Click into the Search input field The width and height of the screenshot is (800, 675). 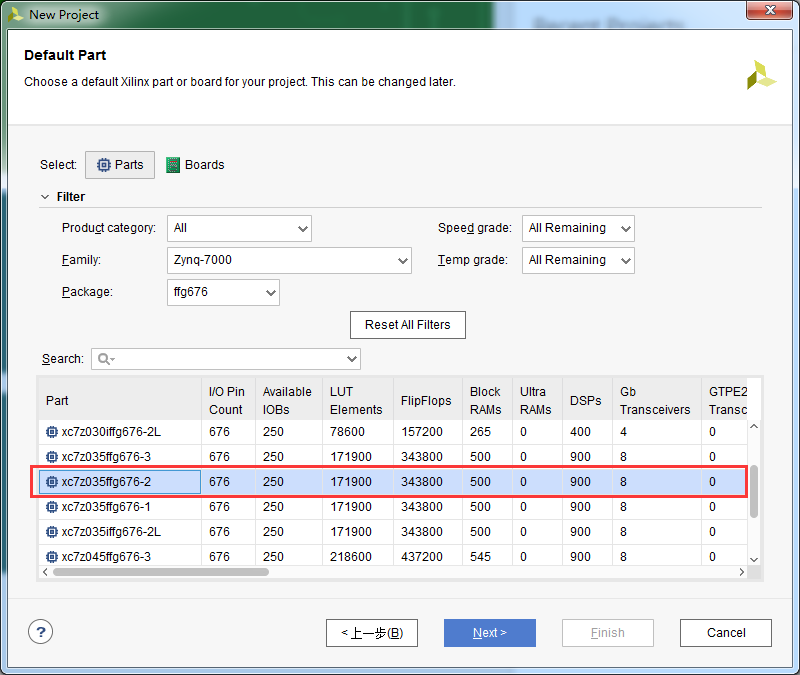[x=226, y=359]
